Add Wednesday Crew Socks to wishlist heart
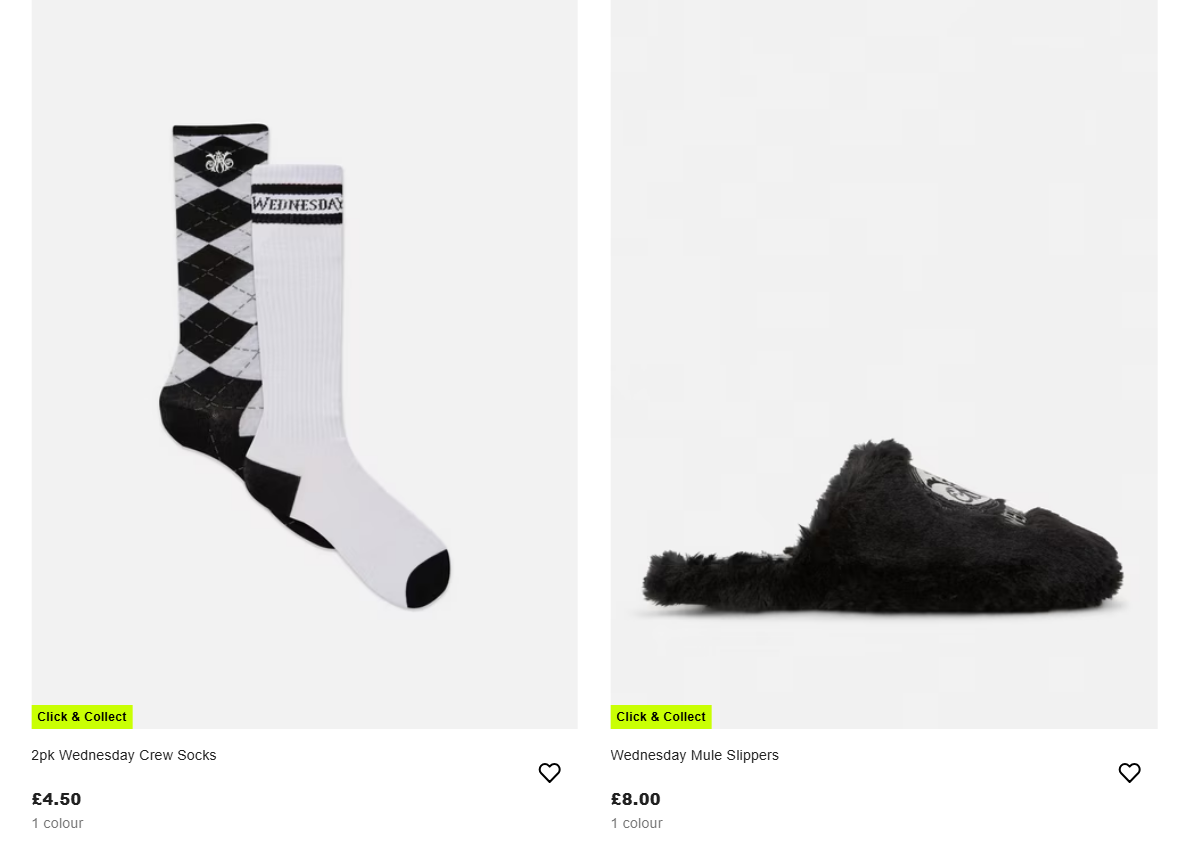The image size is (1189, 849). [549, 772]
